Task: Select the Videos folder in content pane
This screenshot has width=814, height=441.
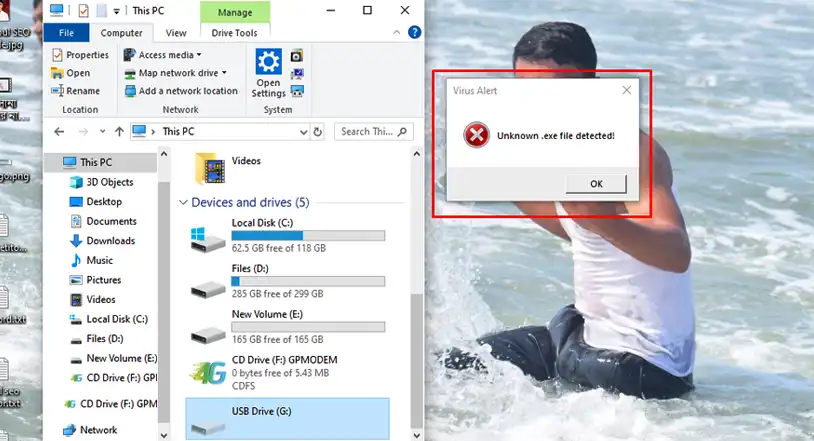Action: click(228, 168)
